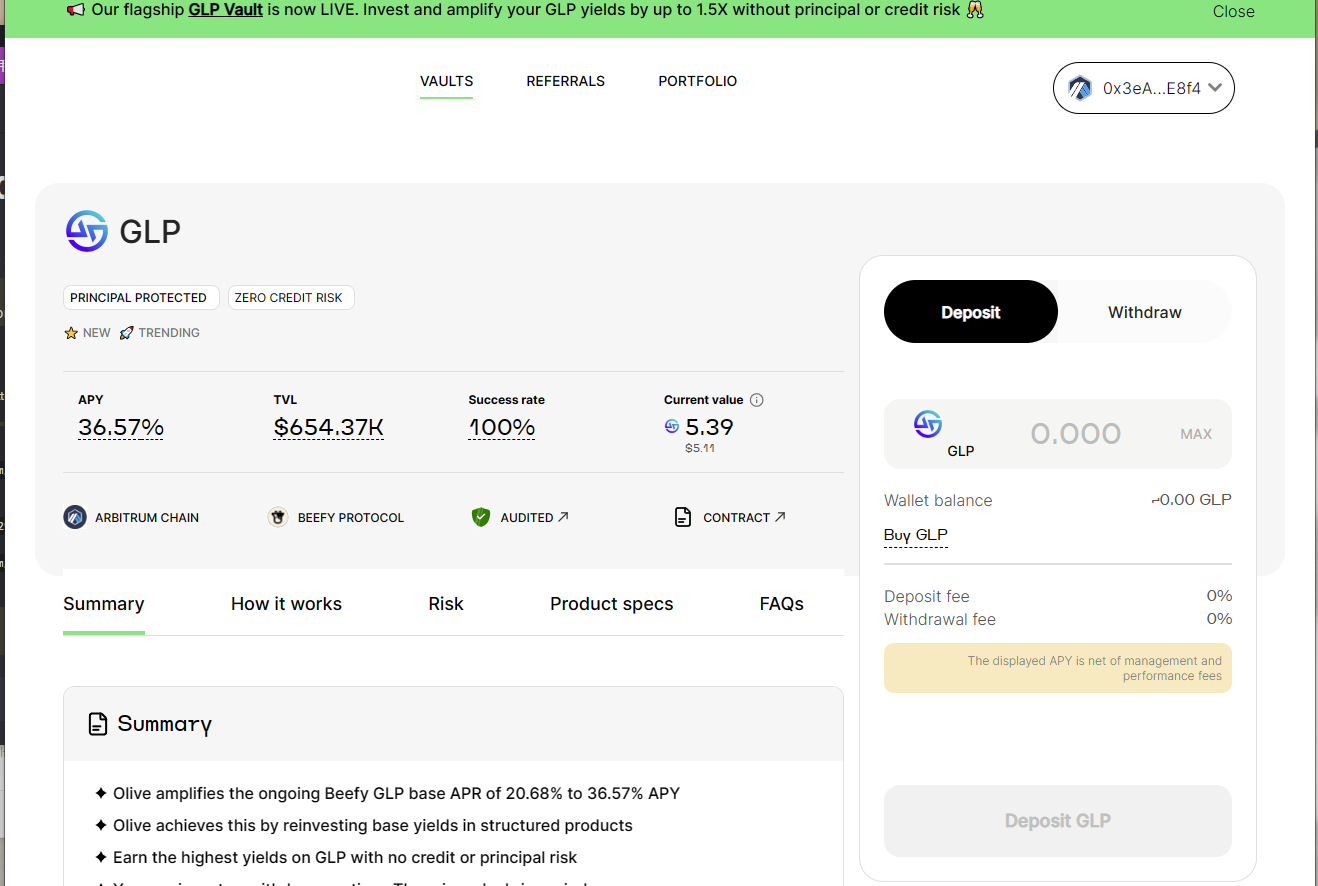The width and height of the screenshot is (1318, 886).
Task: Open the wallet address dropdown chevron
Action: coord(1215,88)
